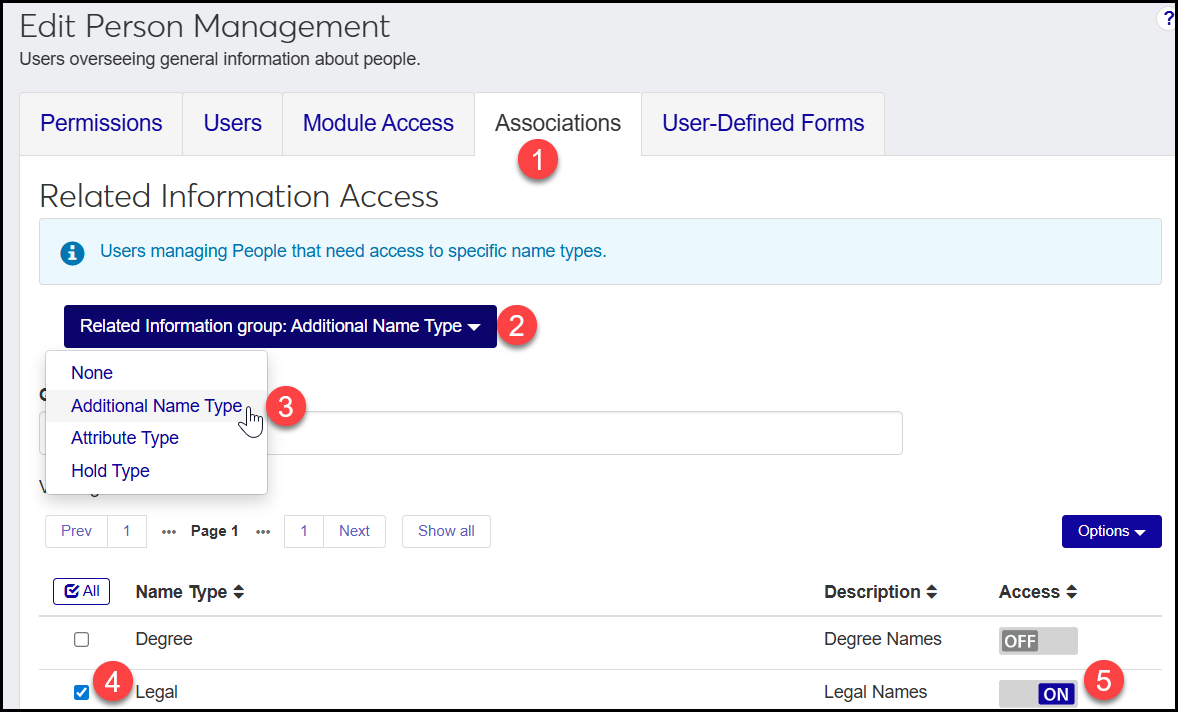Click the Page 1 indicator text
The height and width of the screenshot is (712, 1178).
click(x=214, y=531)
